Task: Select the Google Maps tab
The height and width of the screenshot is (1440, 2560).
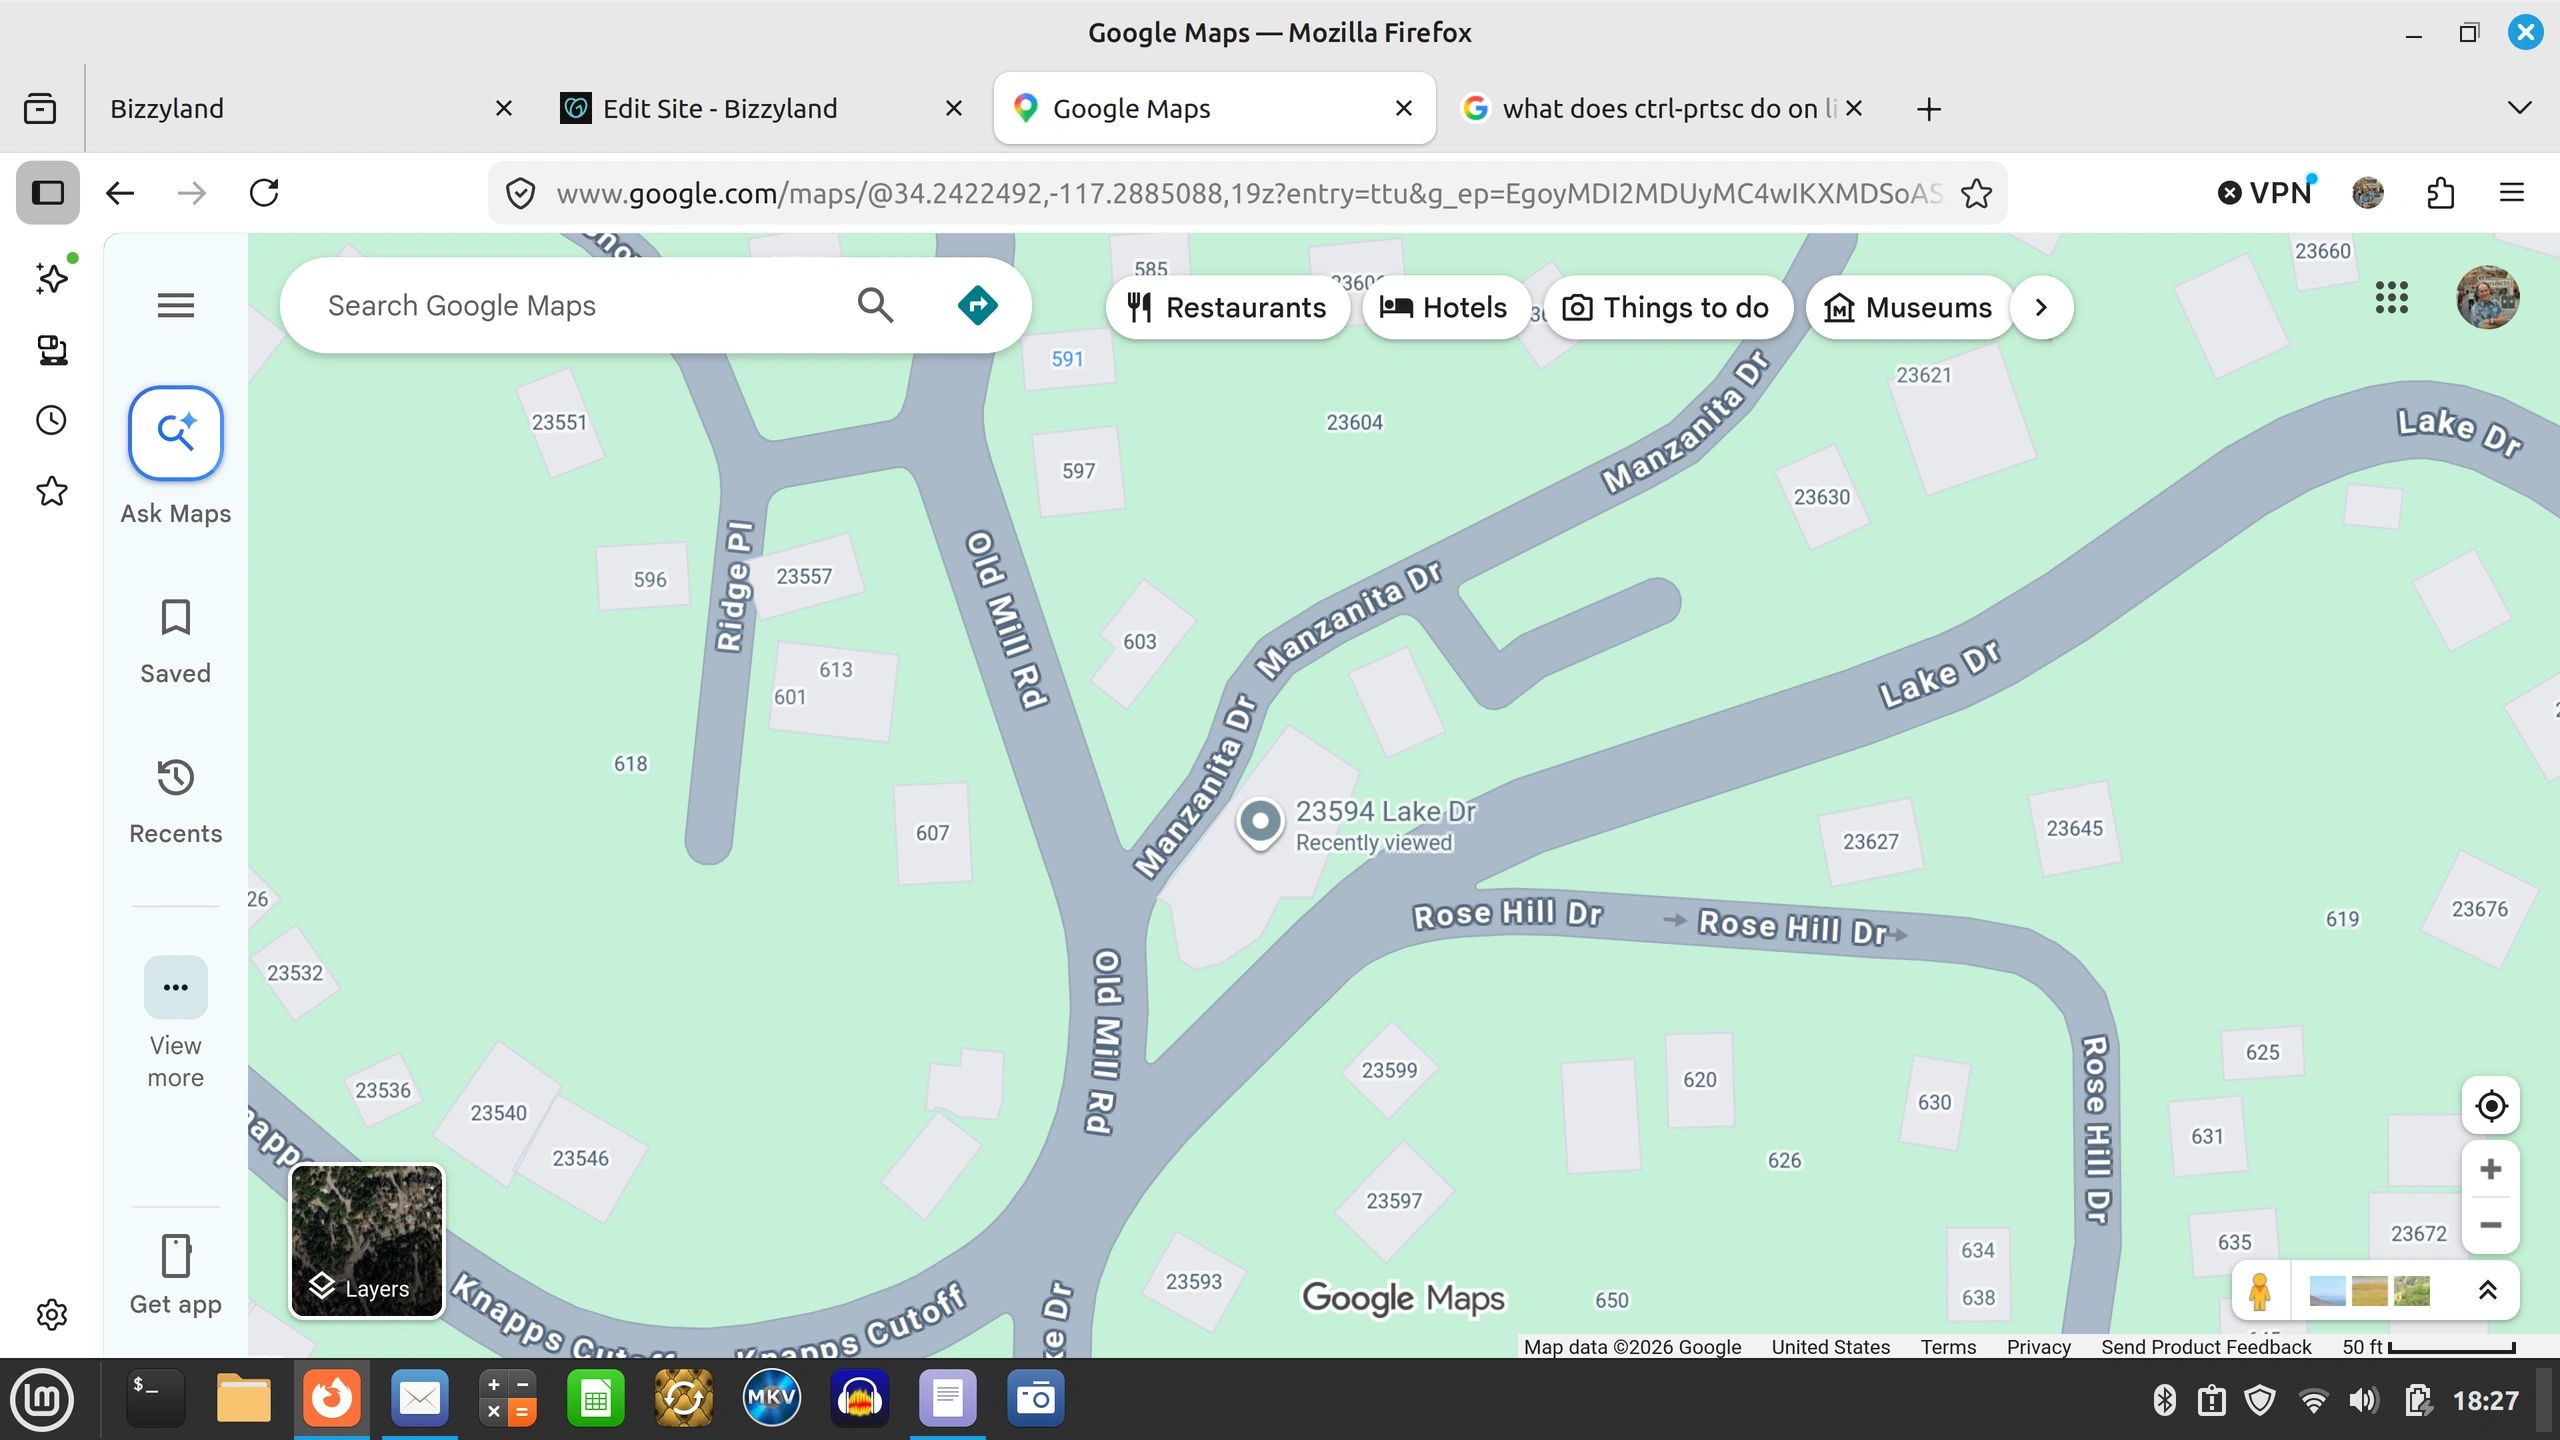Action: click(1214, 108)
